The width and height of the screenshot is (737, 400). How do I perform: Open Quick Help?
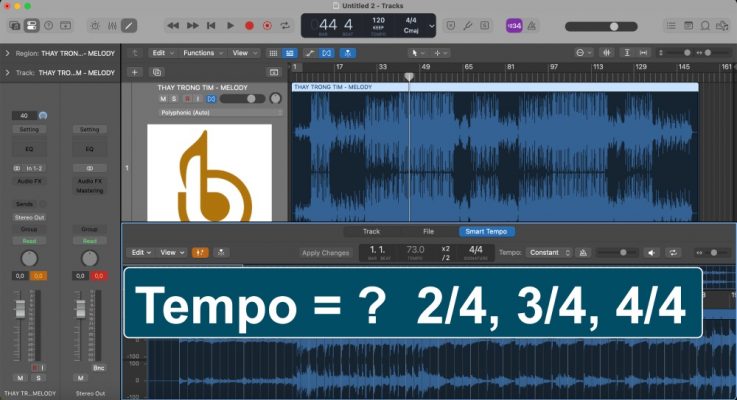[x=48, y=25]
